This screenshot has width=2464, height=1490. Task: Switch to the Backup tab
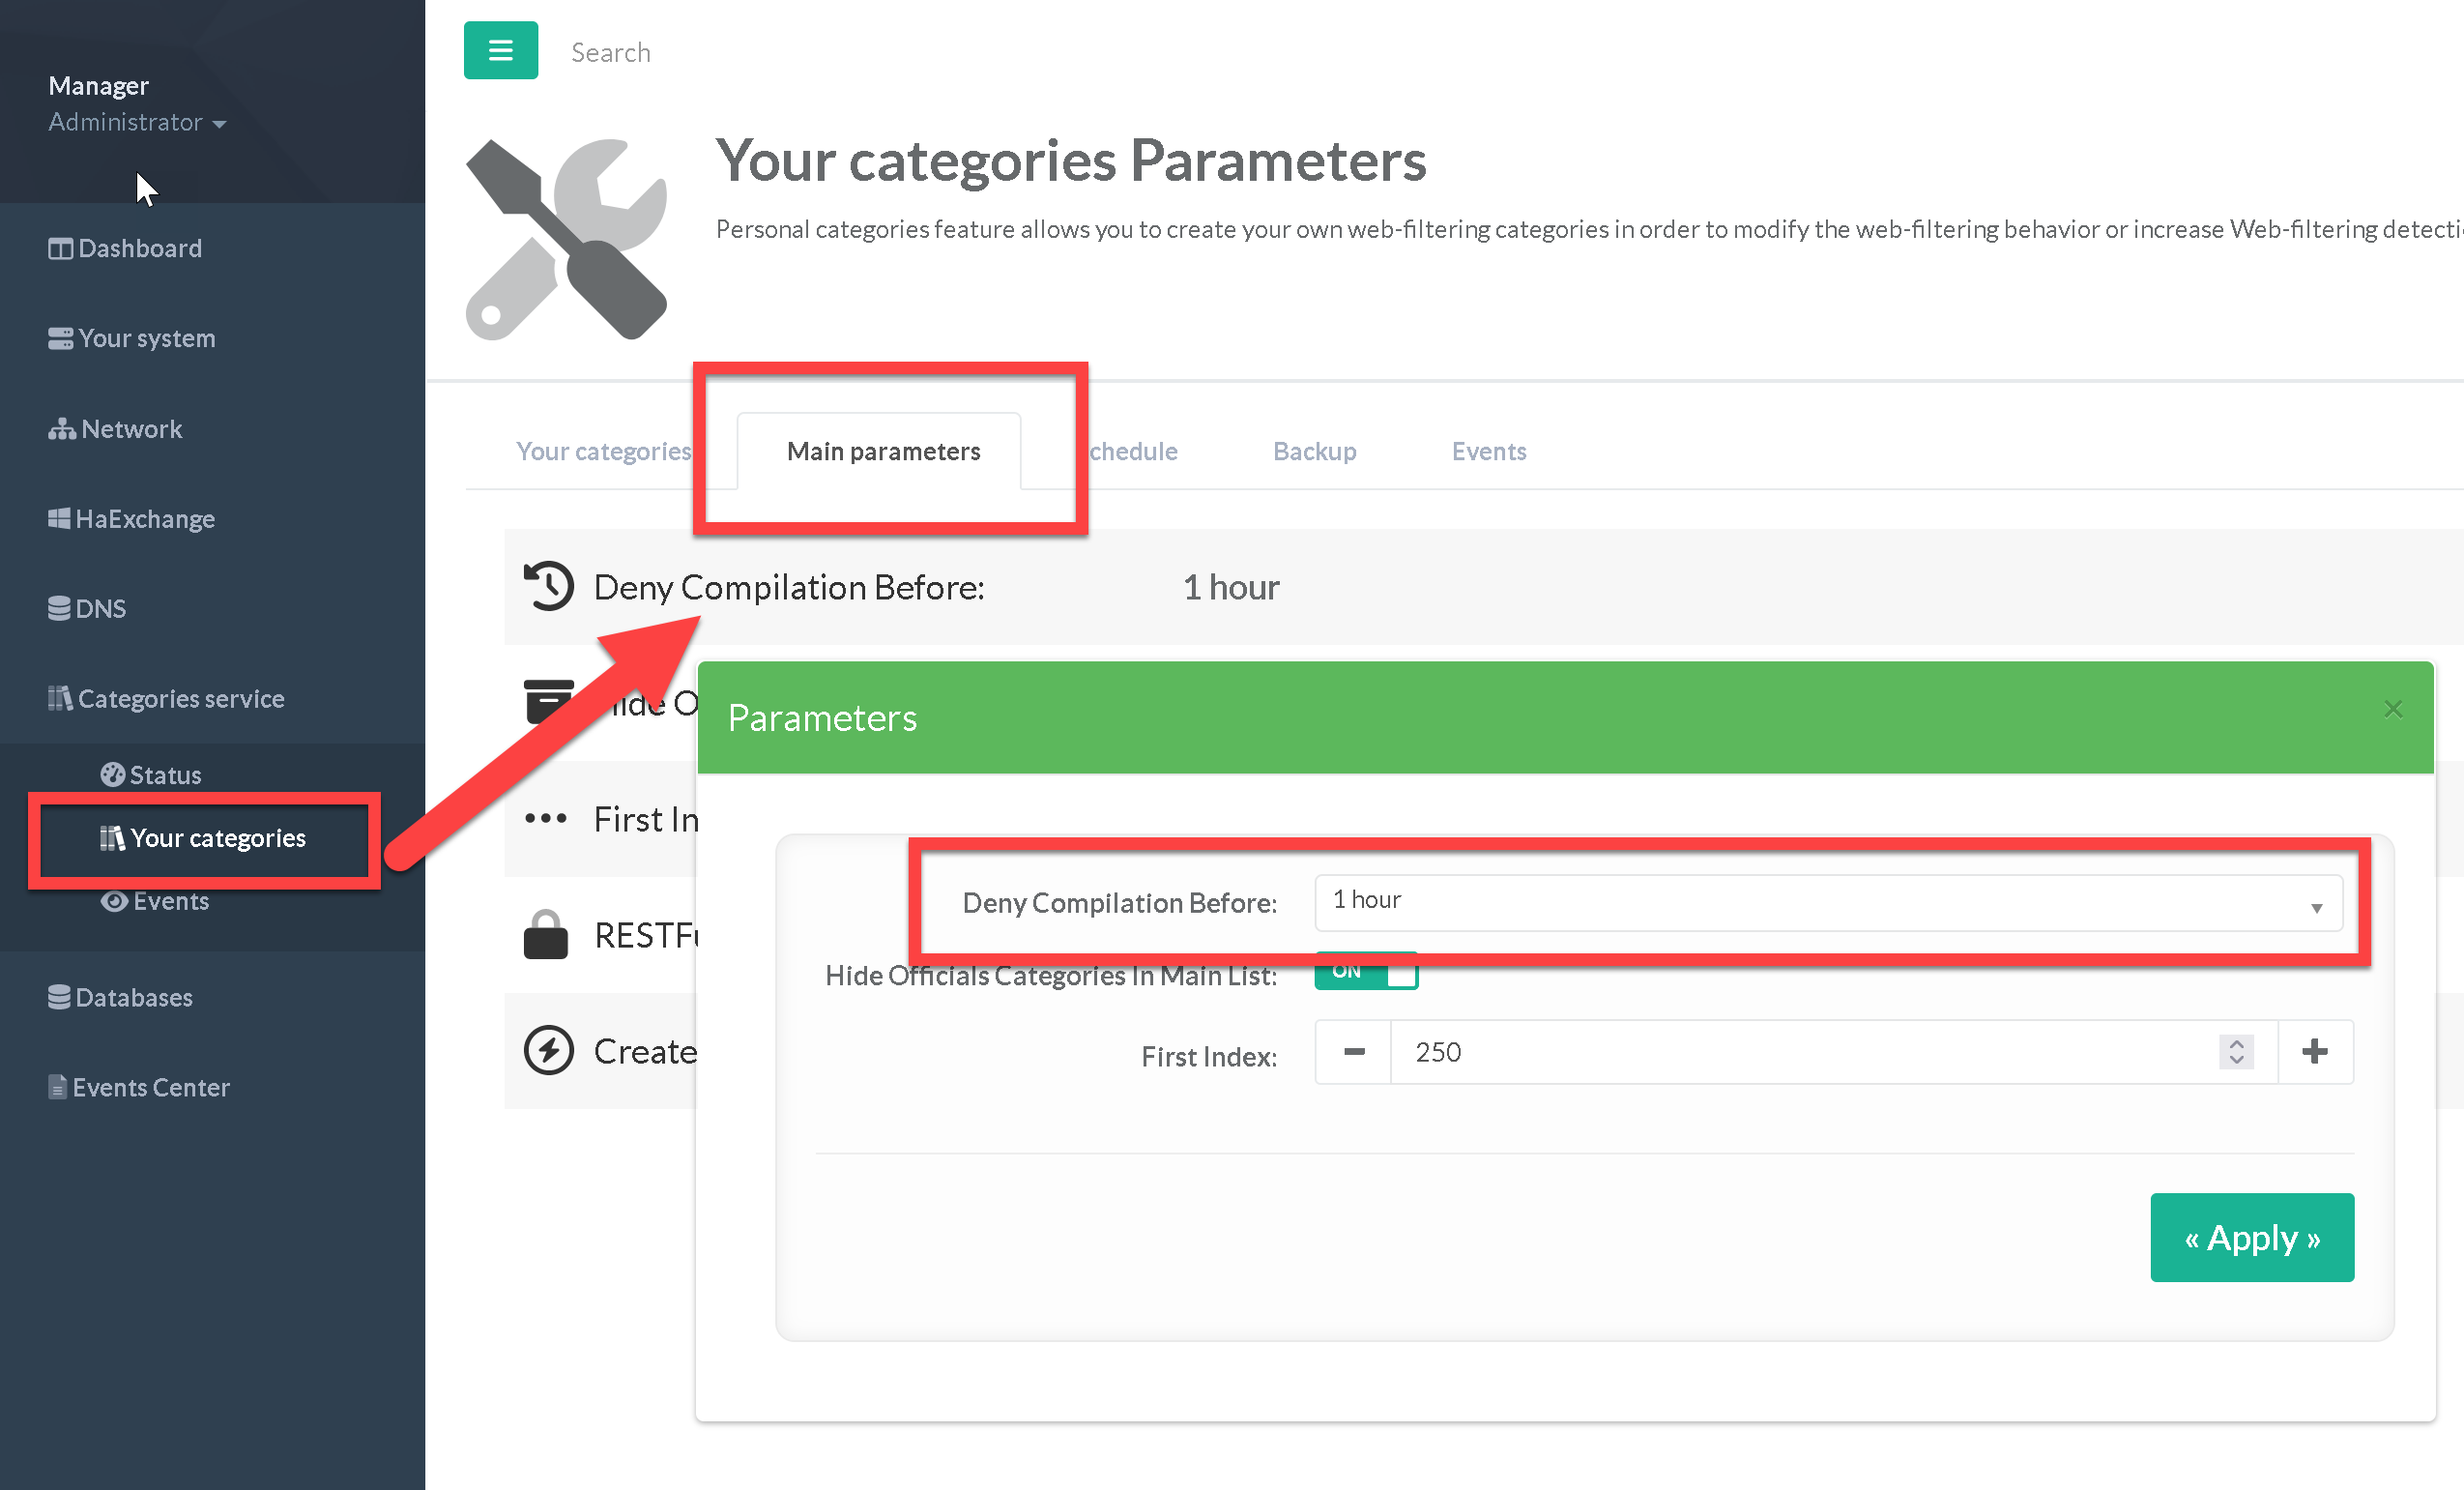click(x=1314, y=451)
